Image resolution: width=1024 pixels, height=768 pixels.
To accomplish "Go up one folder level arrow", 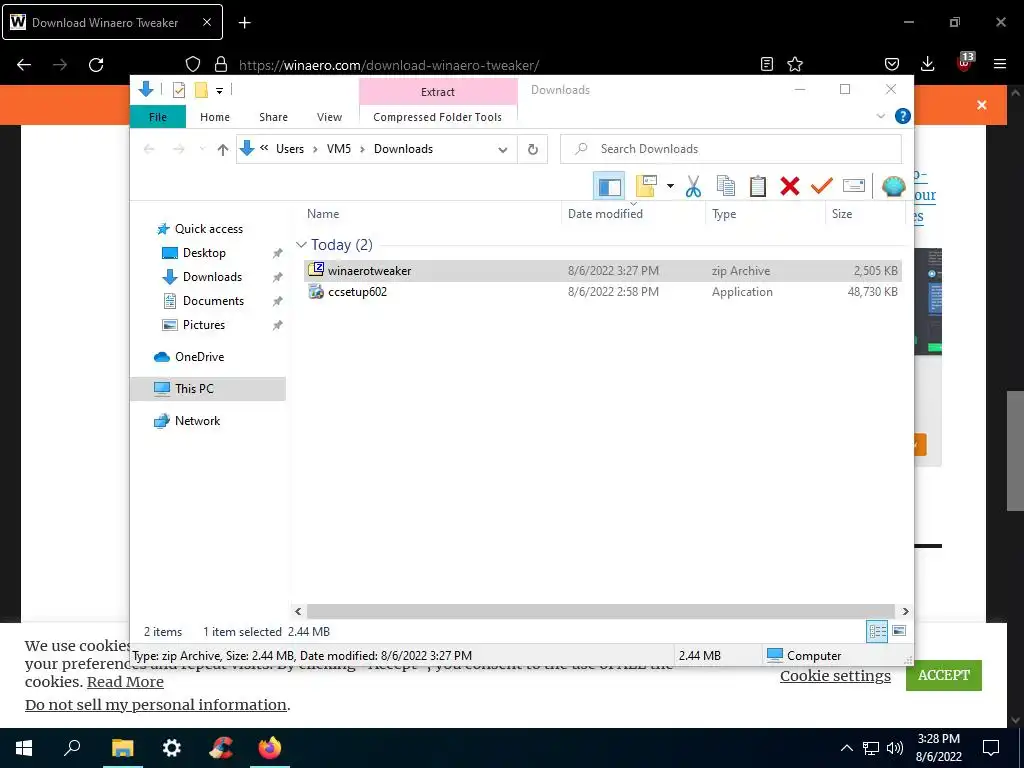I will click(223, 150).
